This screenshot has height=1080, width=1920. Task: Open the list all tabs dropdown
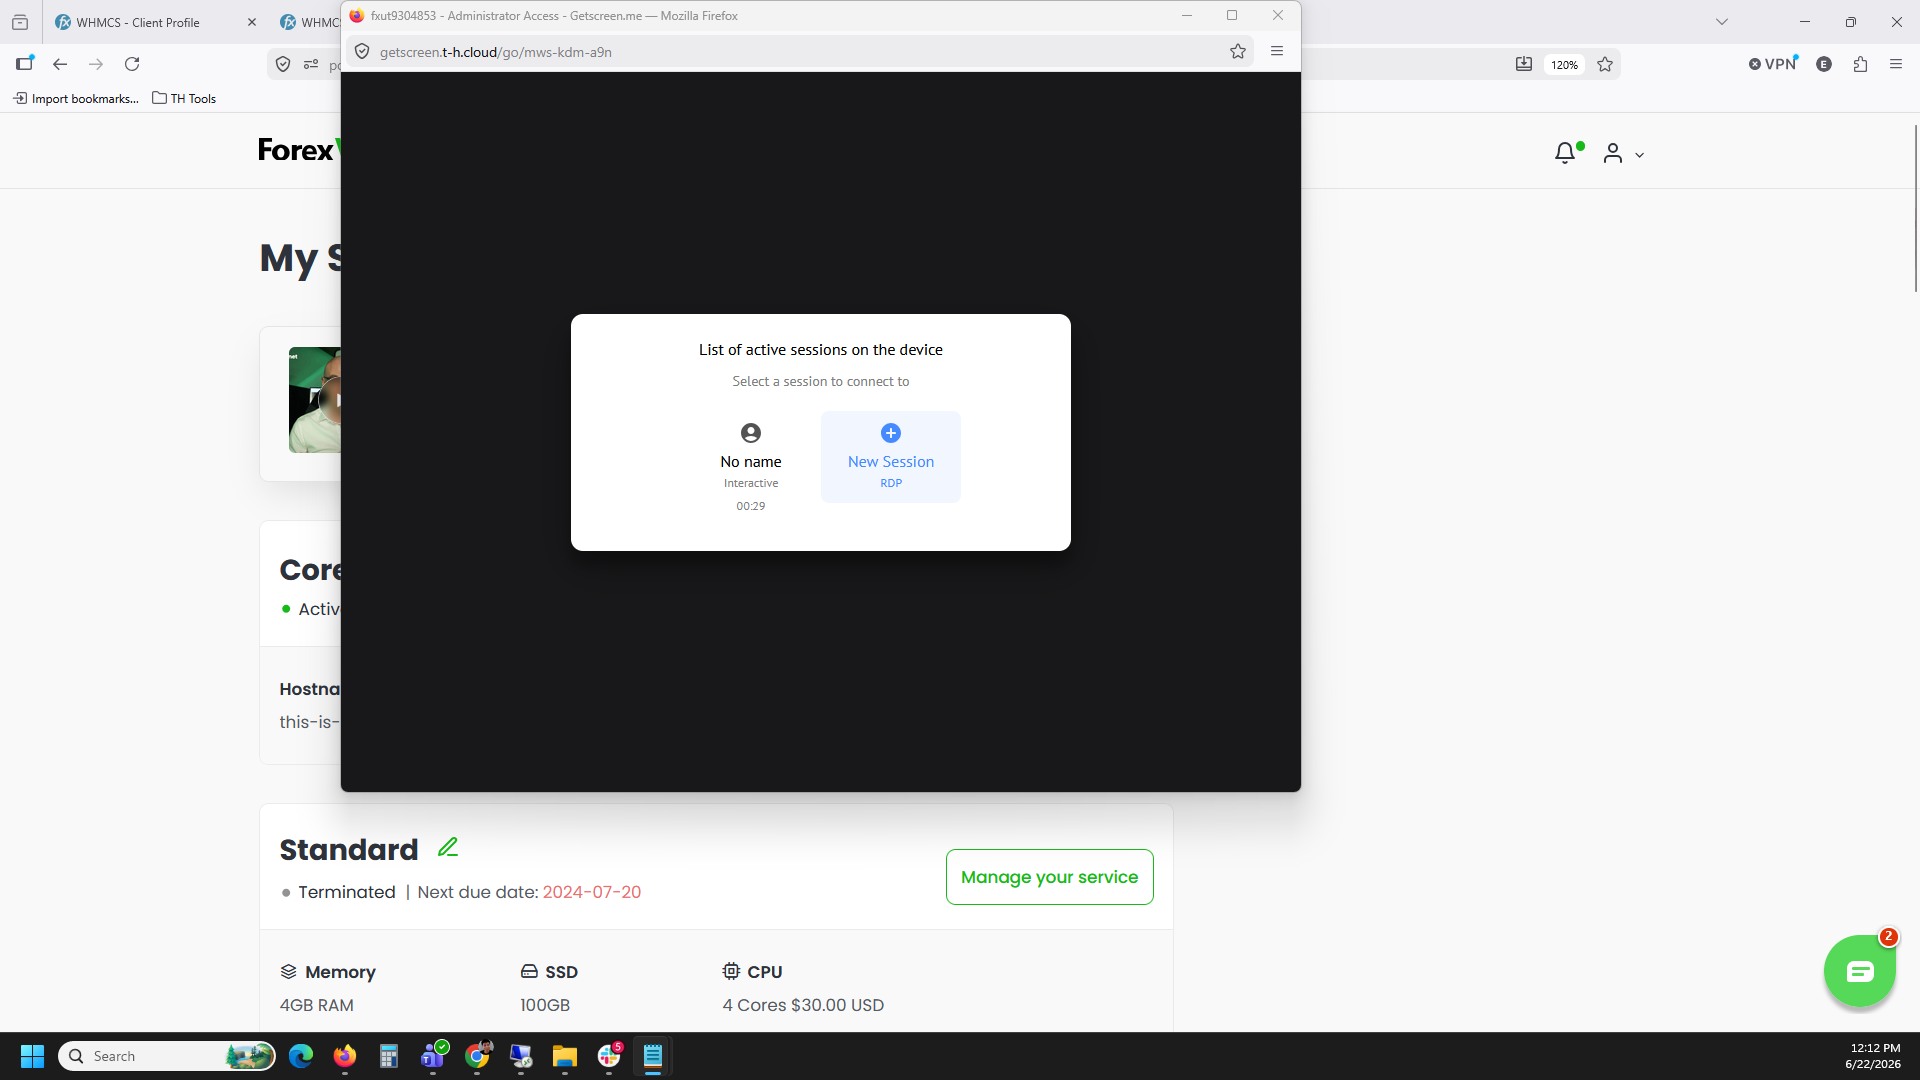point(1722,22)
